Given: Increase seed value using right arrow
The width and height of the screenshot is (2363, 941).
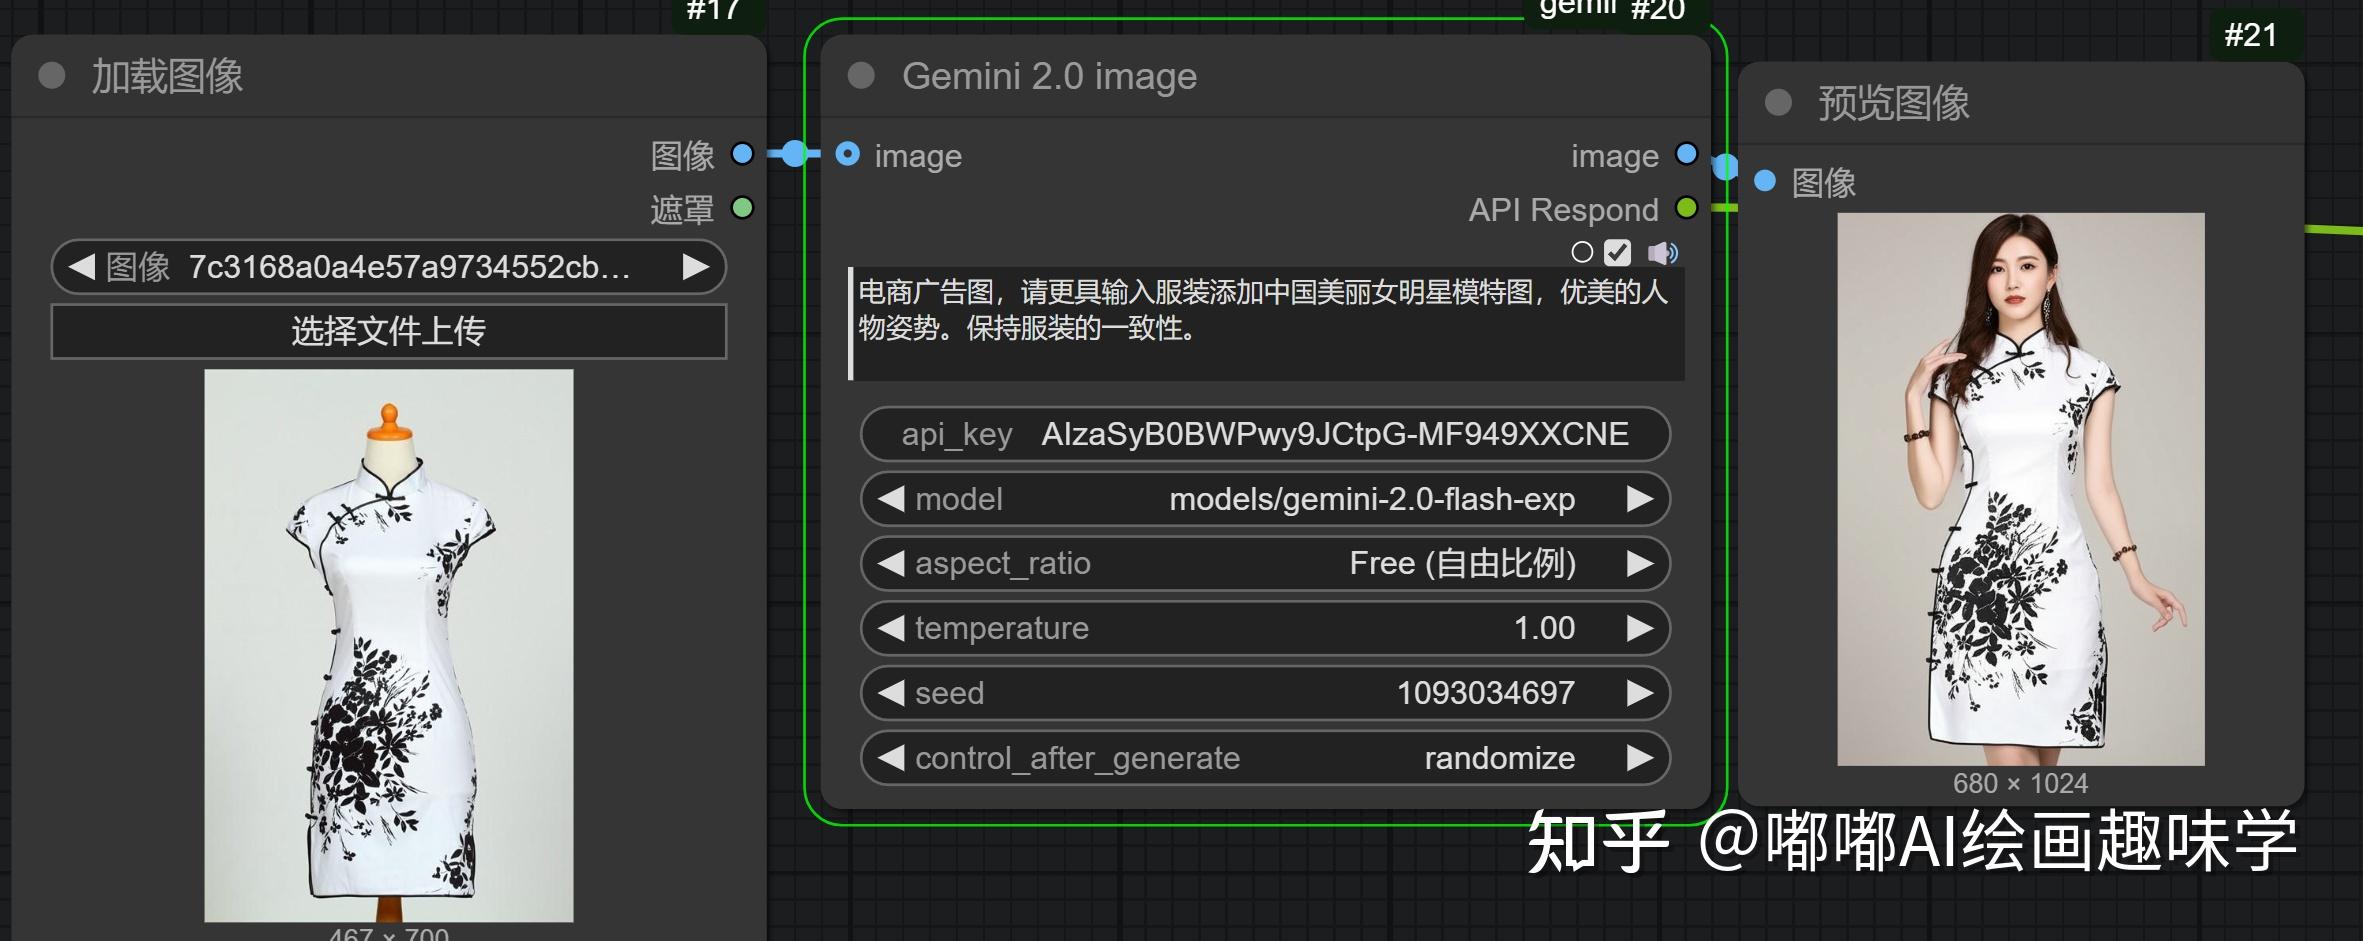Looking at the screenshot, I should 1639,692.
